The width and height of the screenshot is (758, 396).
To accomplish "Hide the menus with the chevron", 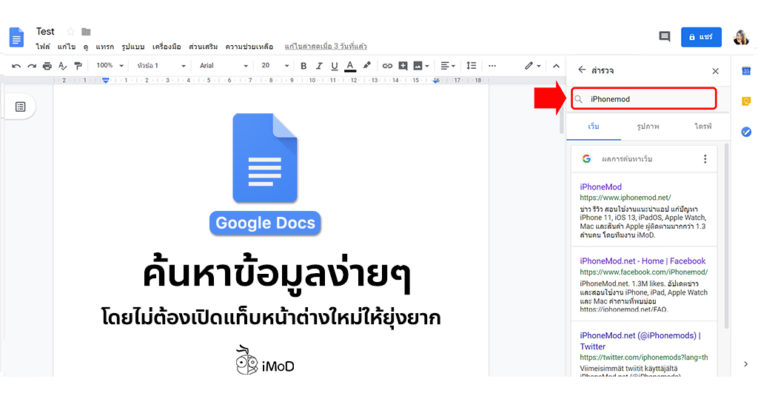I will (556, 66).
